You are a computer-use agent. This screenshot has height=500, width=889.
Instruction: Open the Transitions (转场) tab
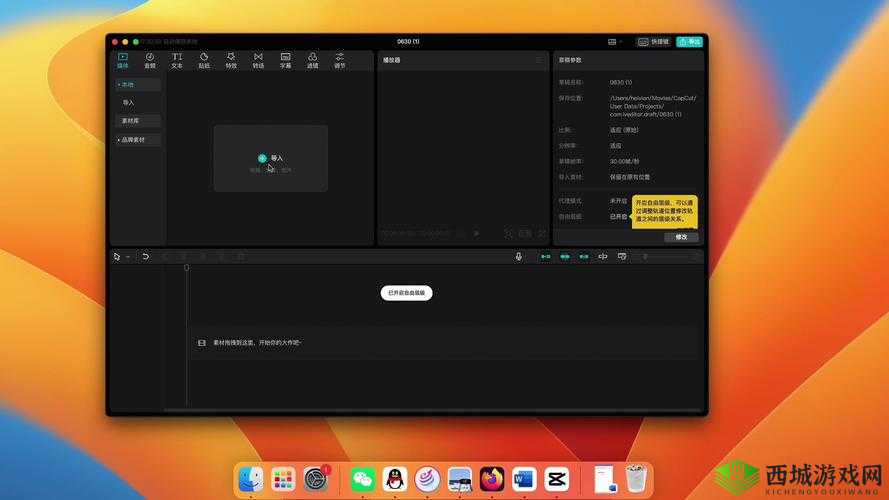pos(259,61)
